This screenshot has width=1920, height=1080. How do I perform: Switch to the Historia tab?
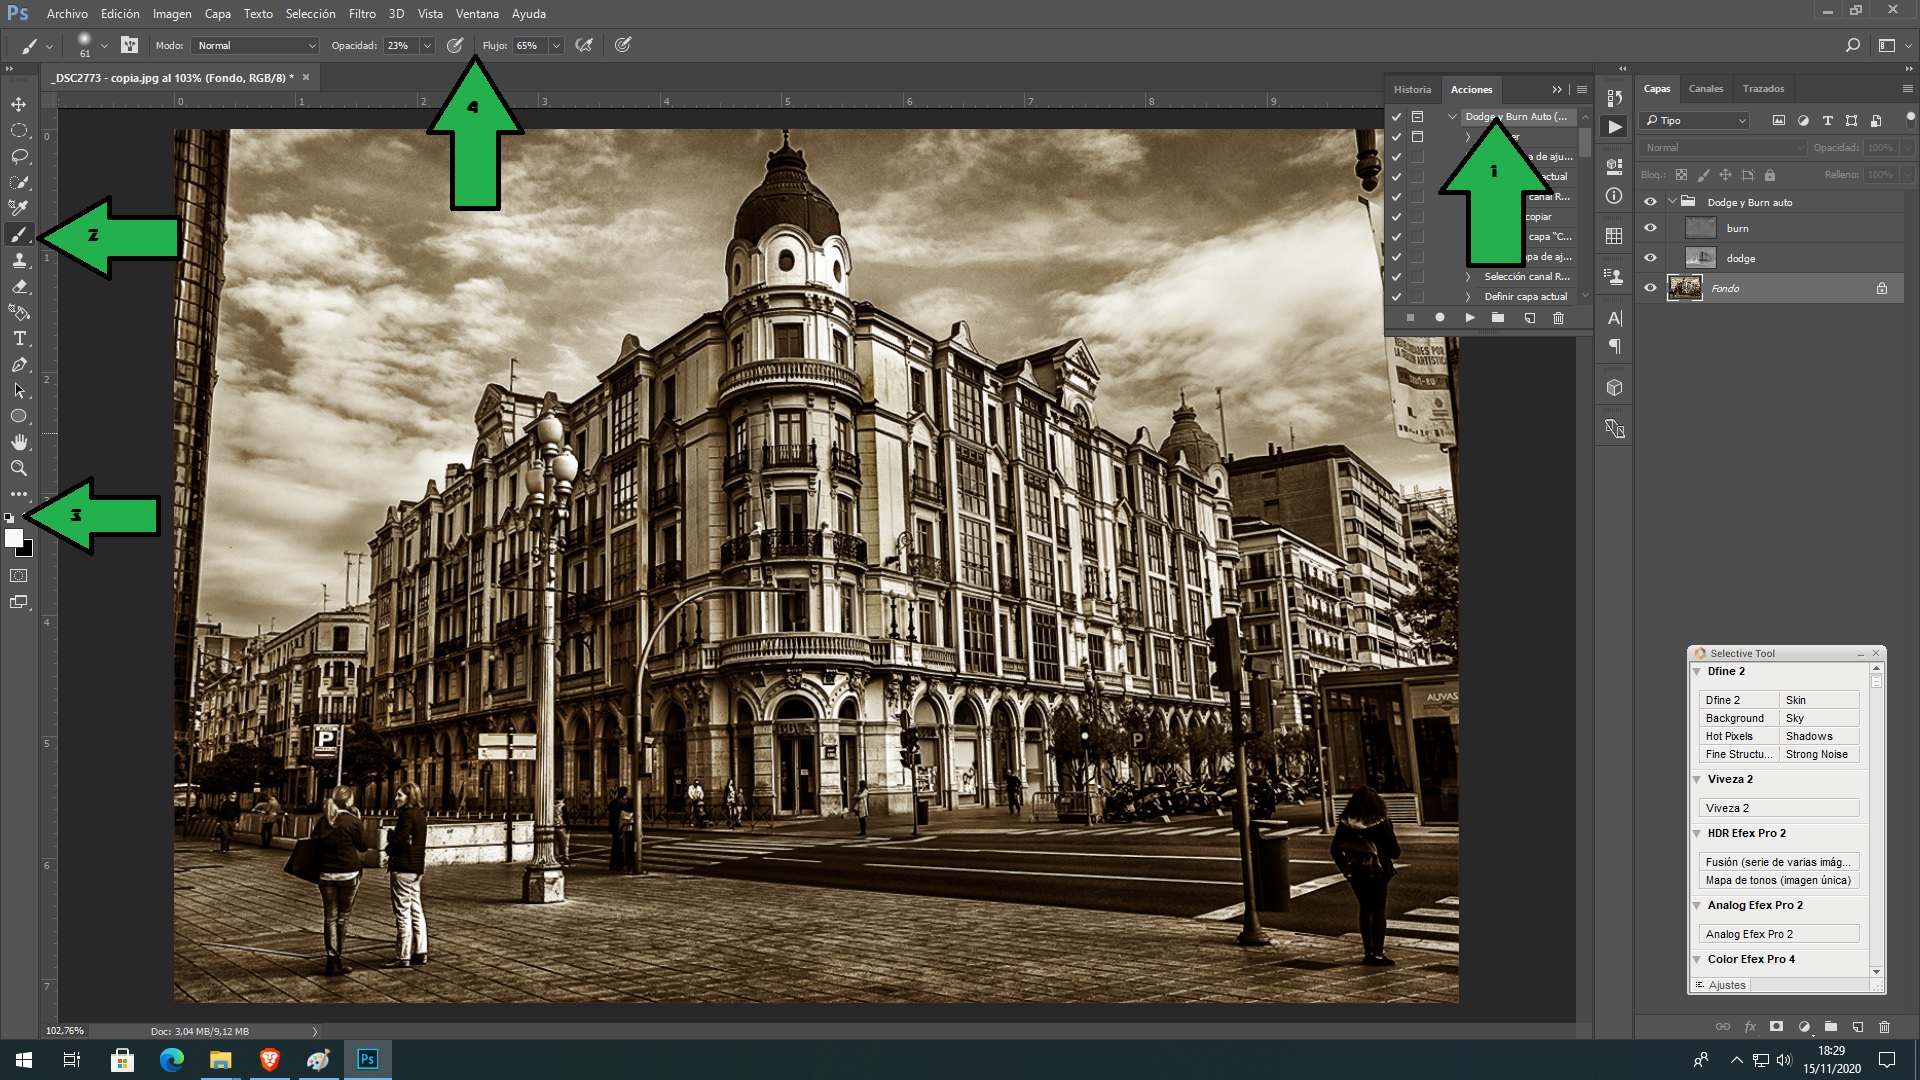[x=1412, y=89]
